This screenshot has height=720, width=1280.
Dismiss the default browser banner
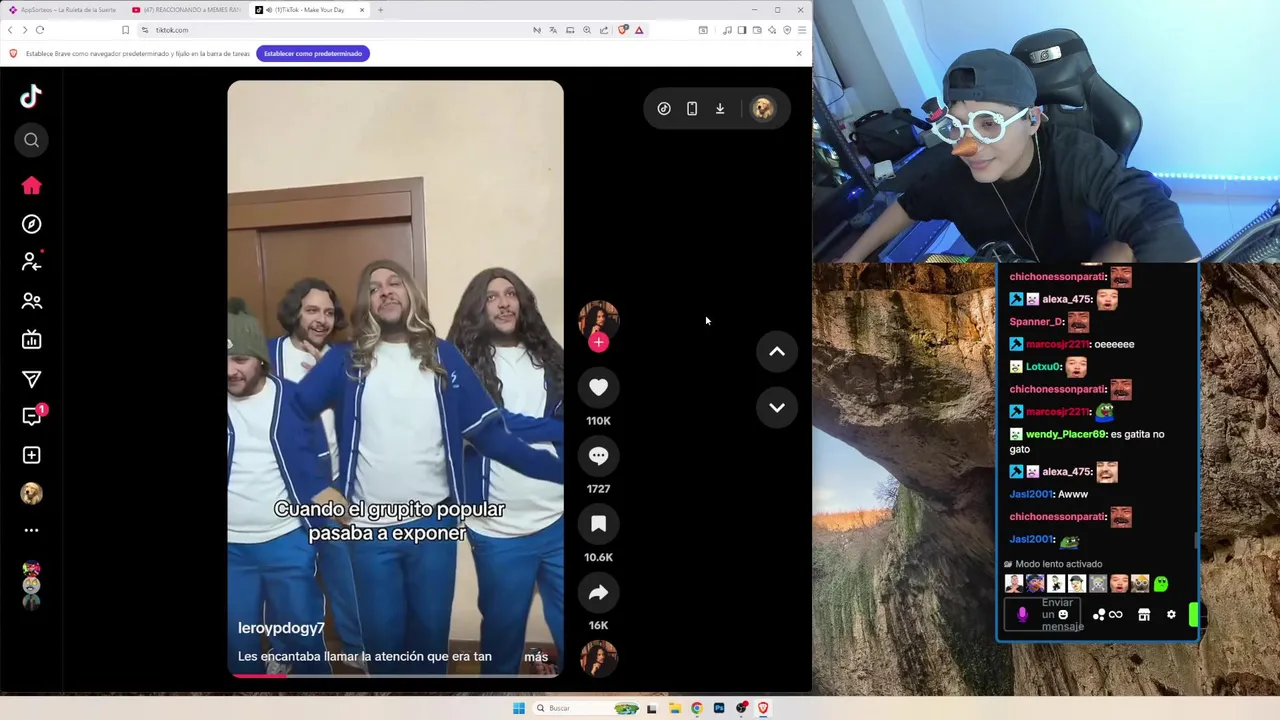799,53
